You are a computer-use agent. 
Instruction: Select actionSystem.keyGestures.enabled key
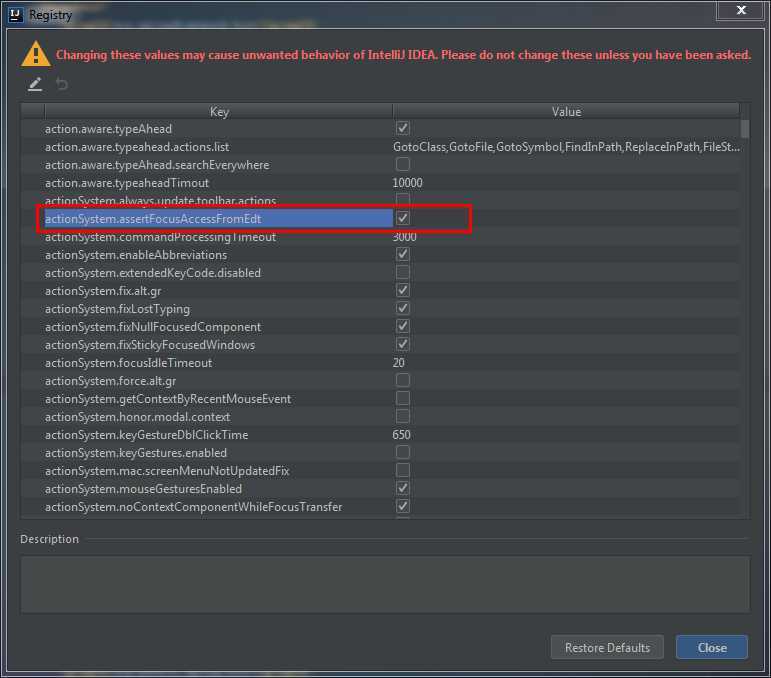[136, 453]
